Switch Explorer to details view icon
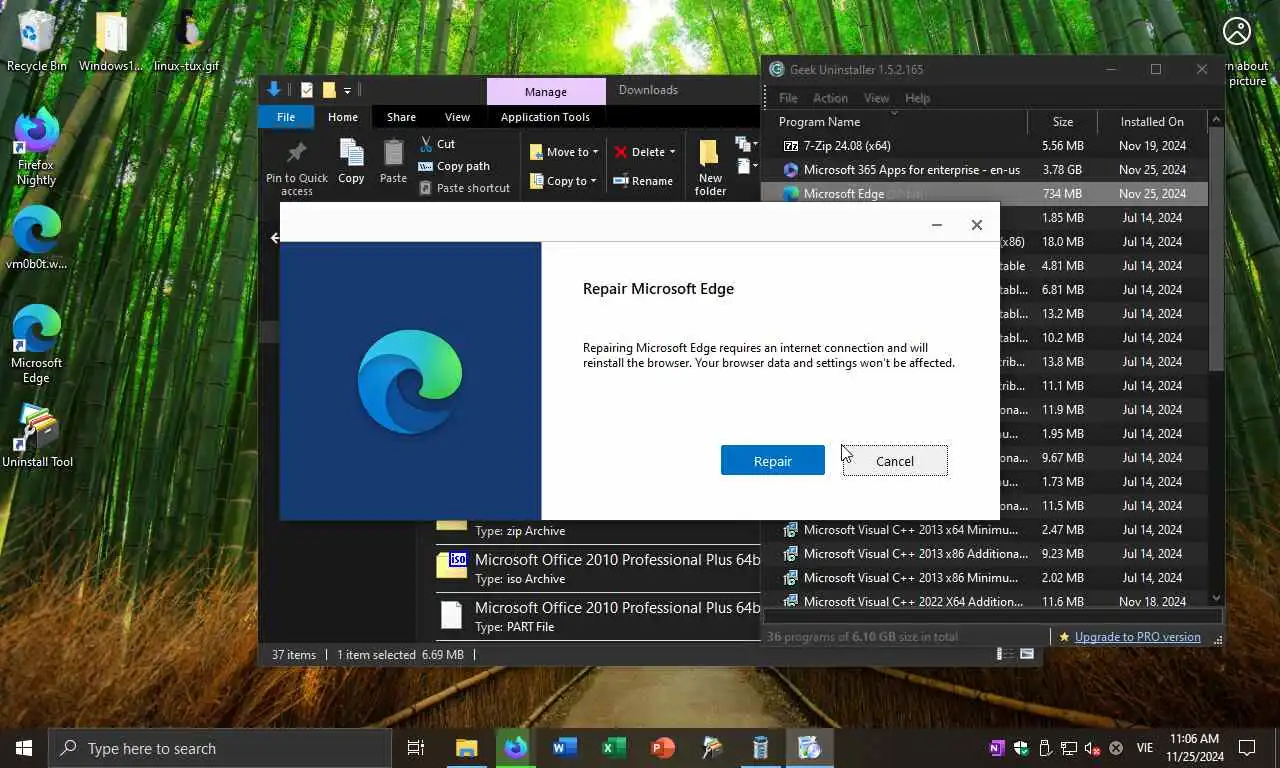Image resolution: width=1280 pixels, height=768 pixels. tap(1004, 654)
